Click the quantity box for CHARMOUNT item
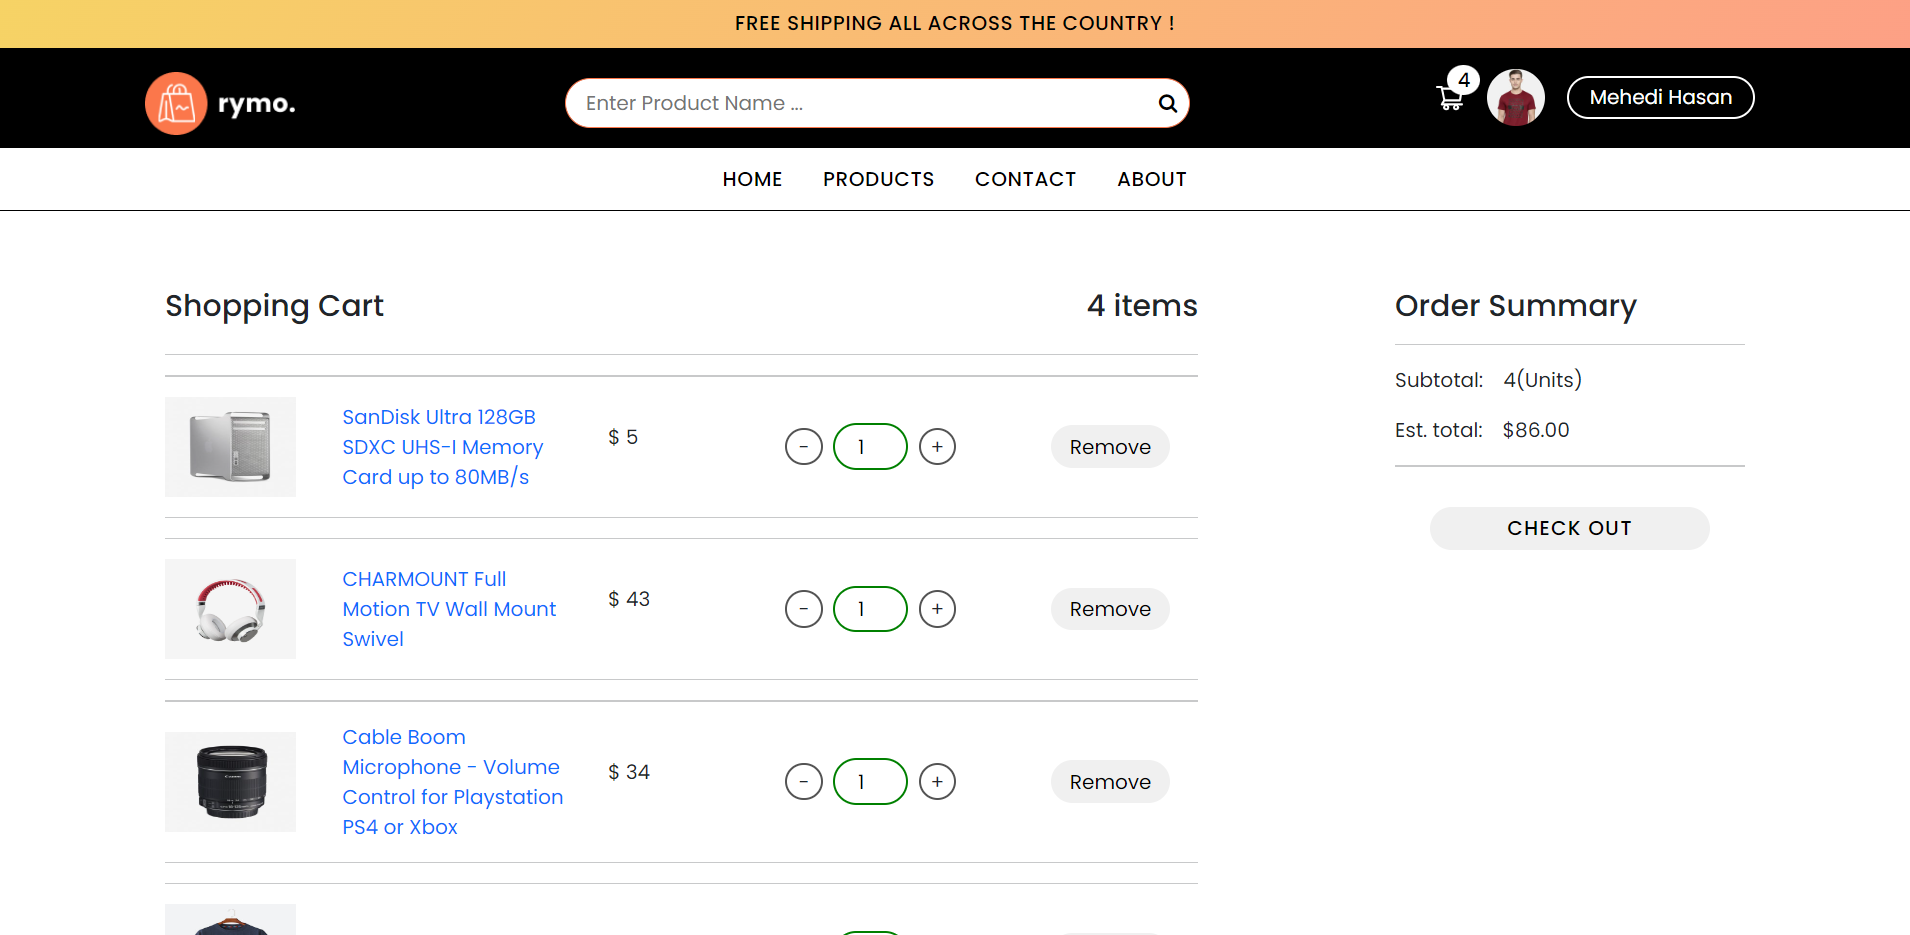 [870, 609]
